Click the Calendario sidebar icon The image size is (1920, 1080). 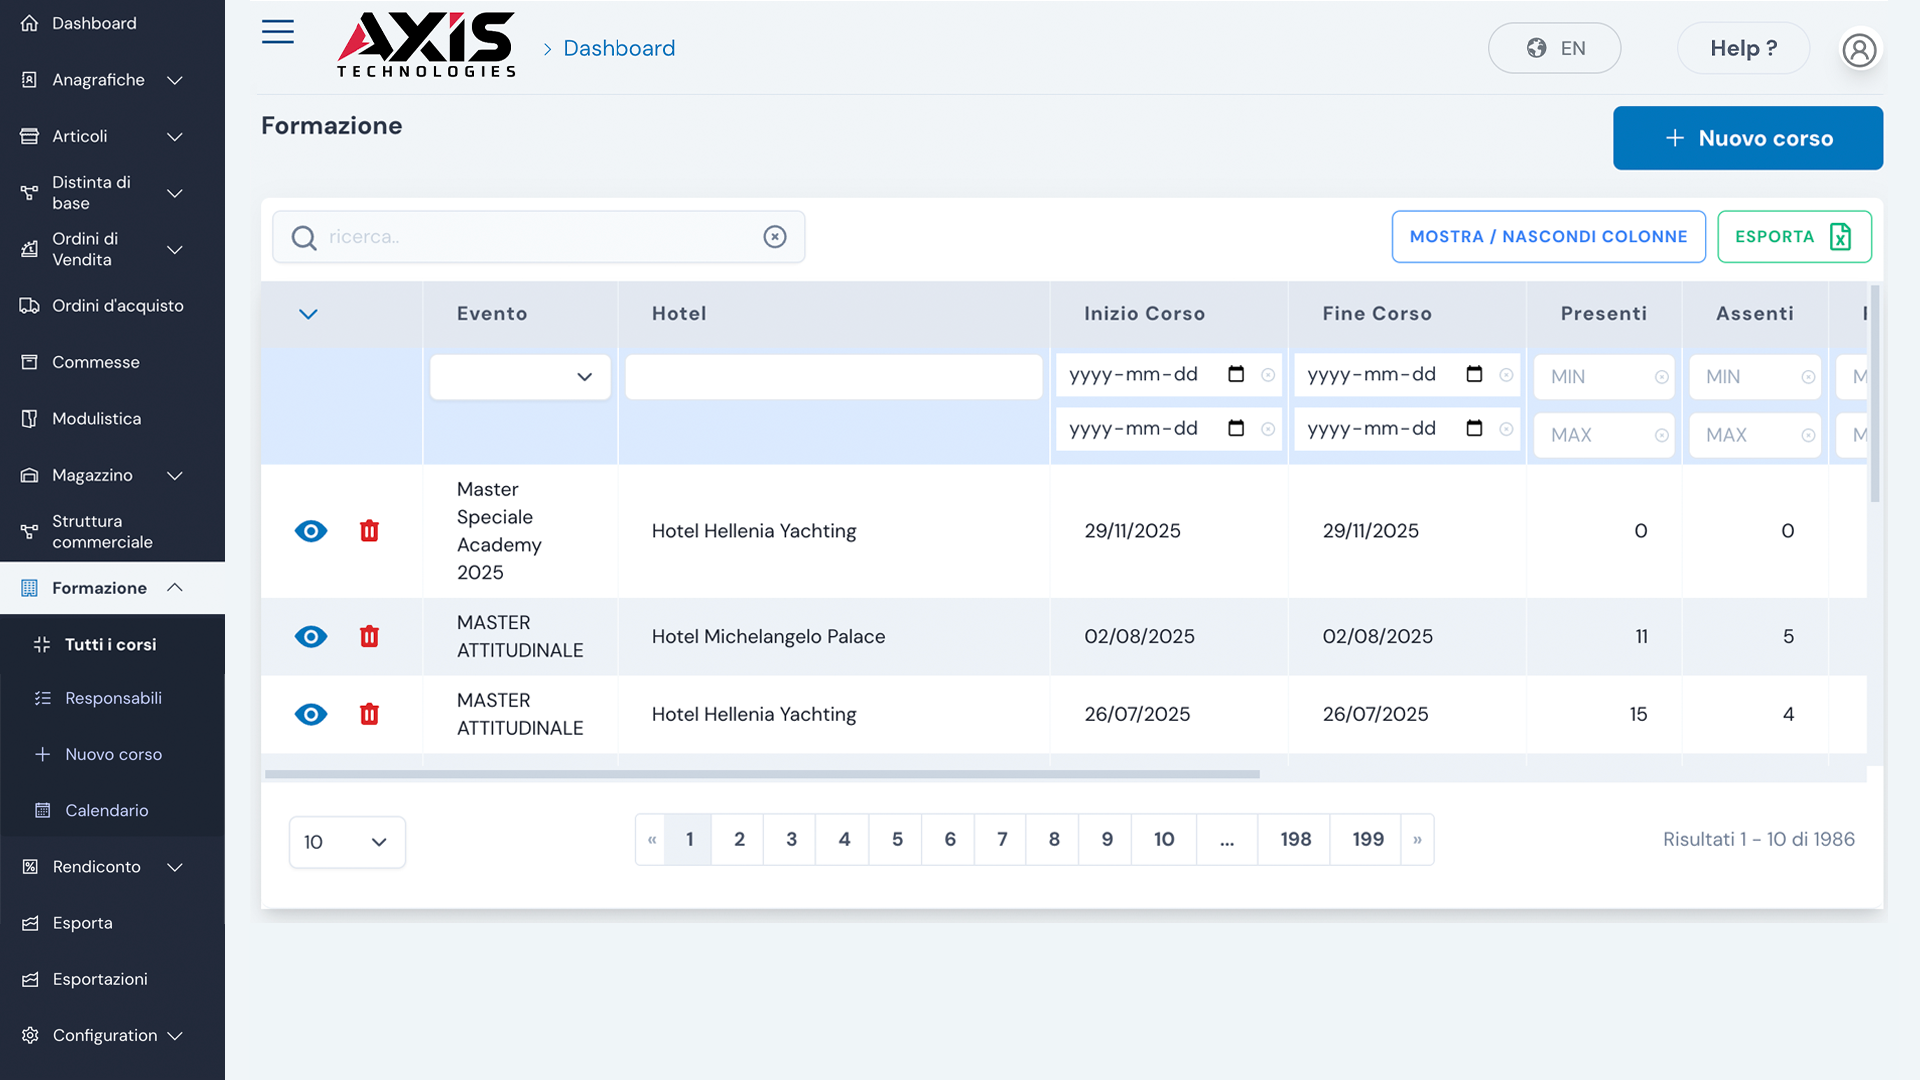42,811
